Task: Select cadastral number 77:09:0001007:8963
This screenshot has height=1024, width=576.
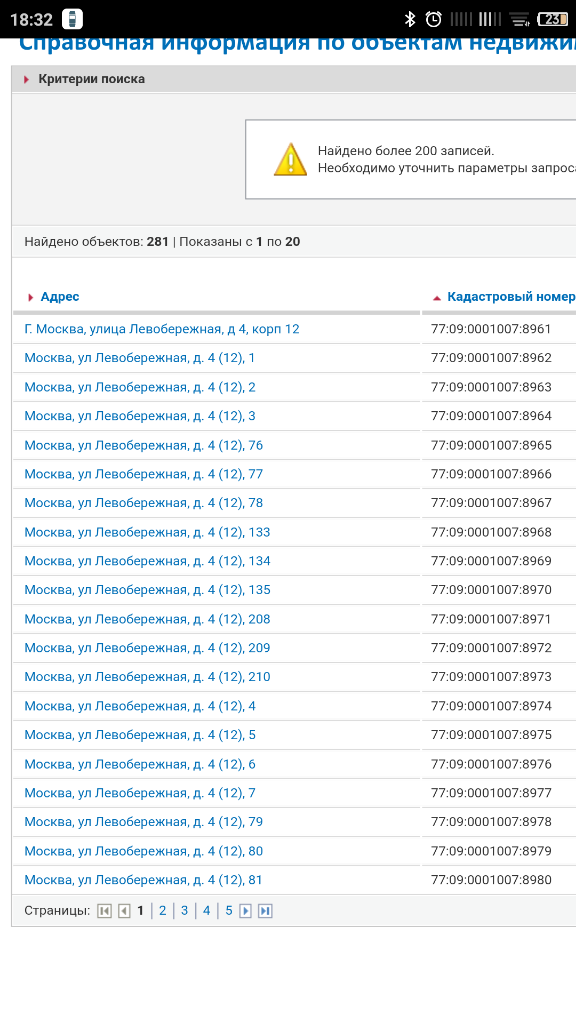Action: tap(491, 387)
